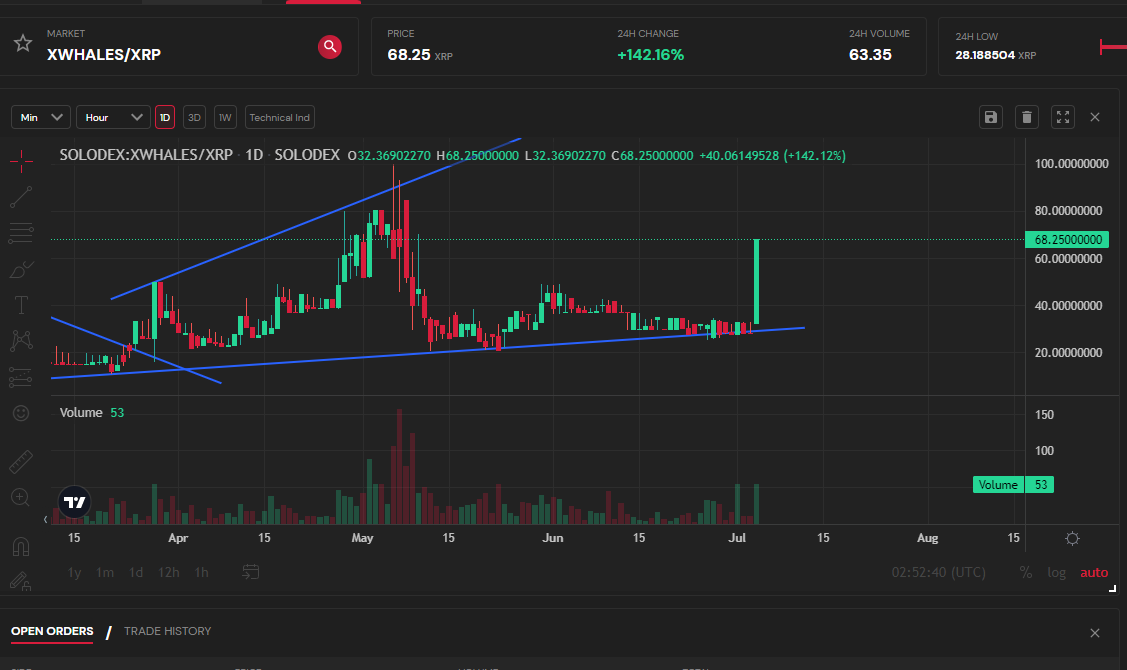Switch to TRADE HISTORY tab
This screenshot has height=670, width=1127.
167,631
